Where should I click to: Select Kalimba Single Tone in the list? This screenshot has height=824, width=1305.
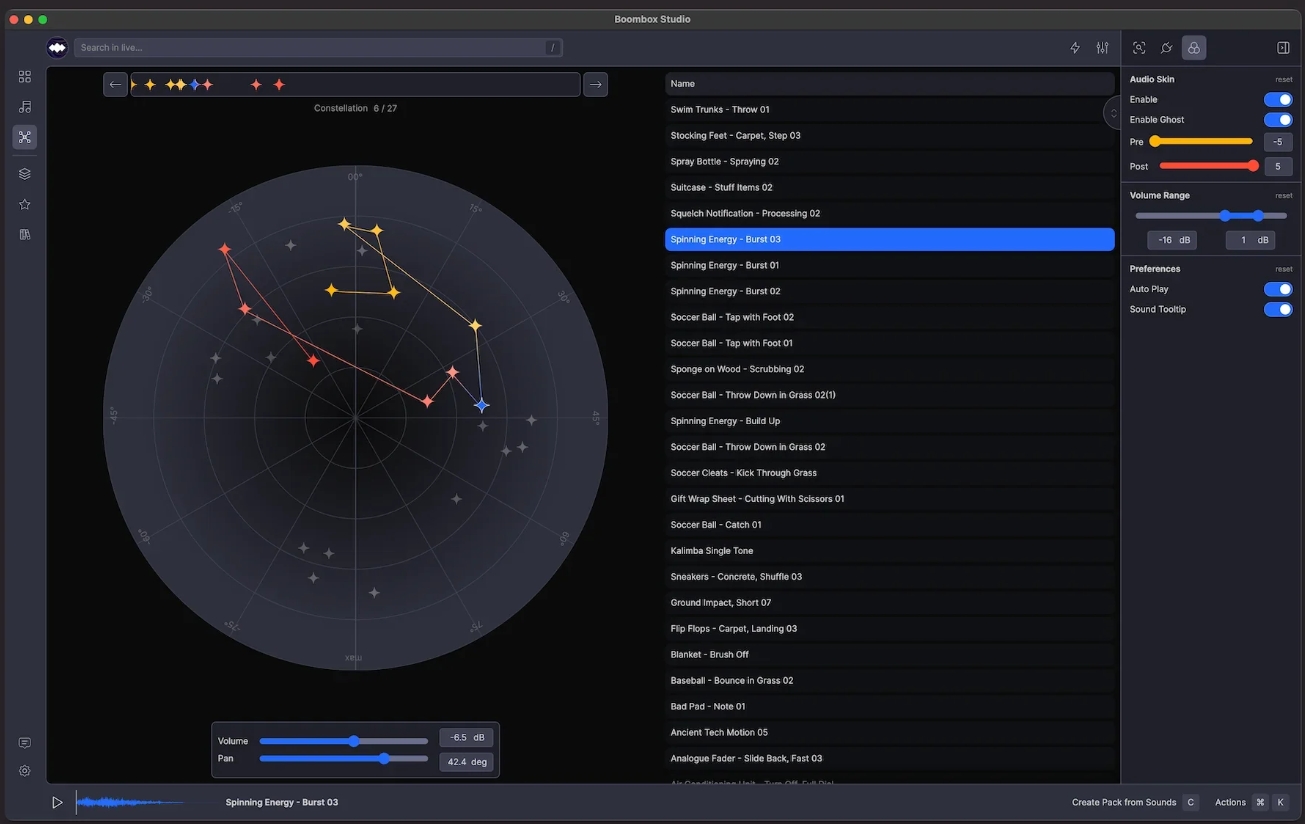point(712,551)
